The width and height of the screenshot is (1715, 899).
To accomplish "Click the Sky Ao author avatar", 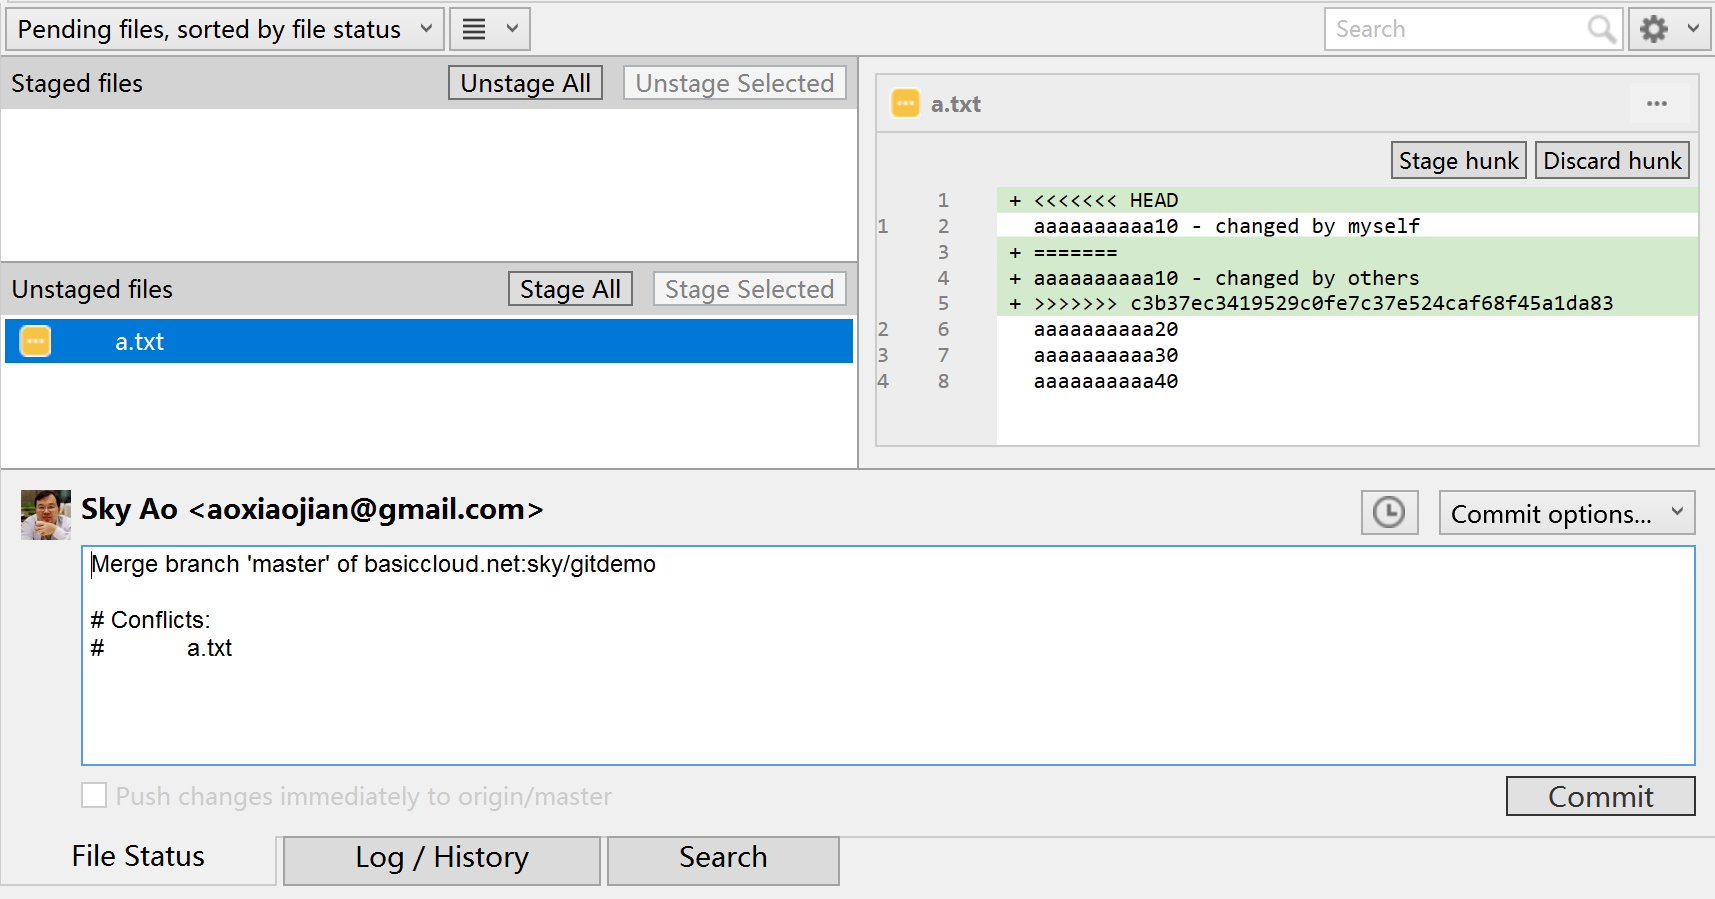I will coord(46,514).
